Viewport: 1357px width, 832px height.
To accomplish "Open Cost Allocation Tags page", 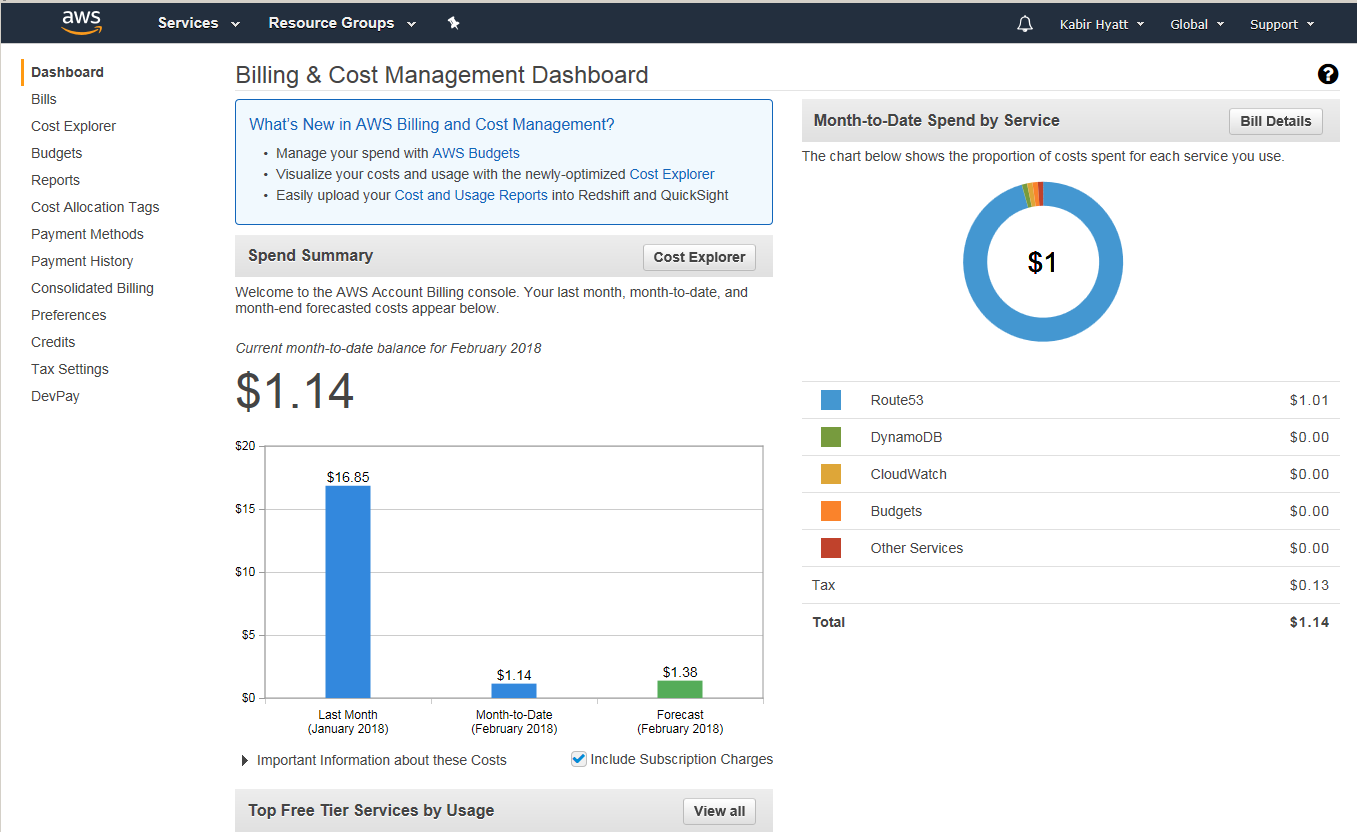I will 95,207.
